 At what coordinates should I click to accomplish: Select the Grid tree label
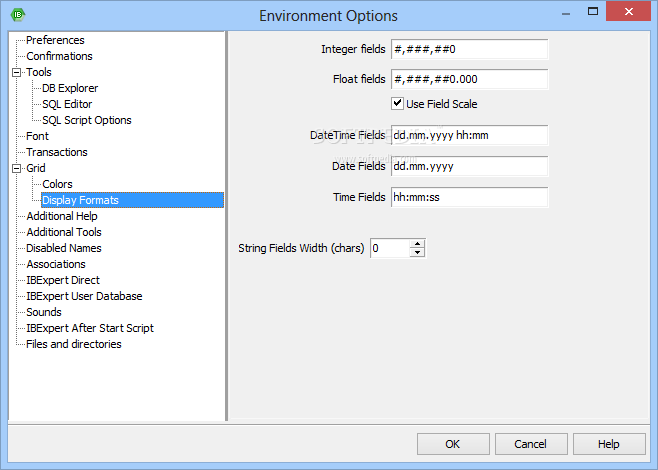click(x=36, y=168)
